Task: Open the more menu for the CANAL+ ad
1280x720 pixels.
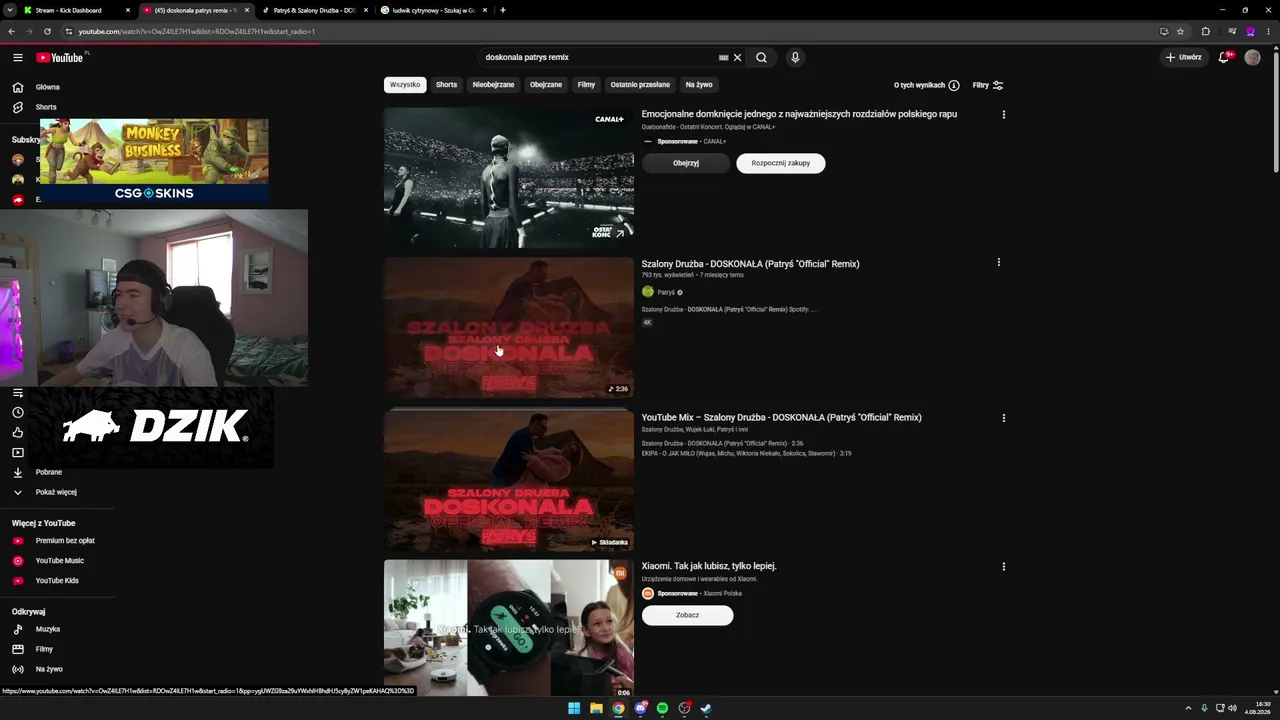Action: click(1003, 115)
